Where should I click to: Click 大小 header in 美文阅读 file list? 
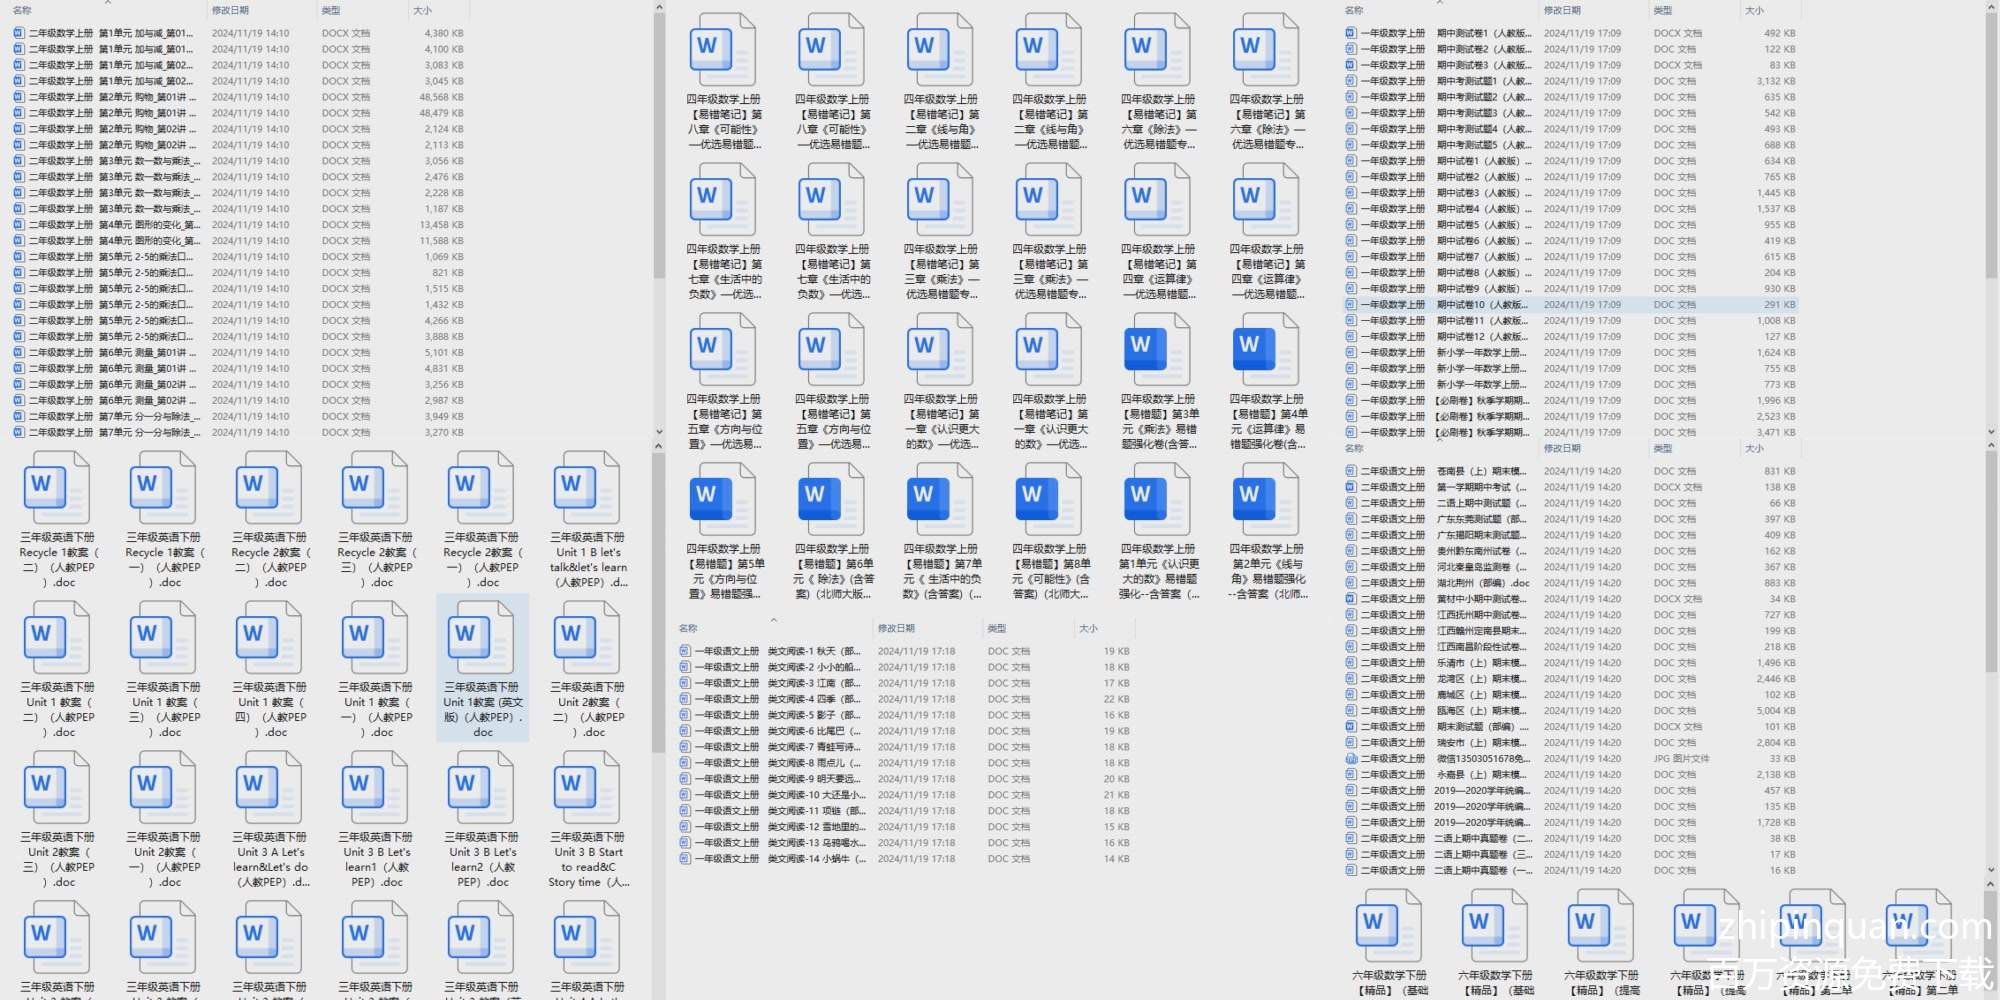[1088, 629]
